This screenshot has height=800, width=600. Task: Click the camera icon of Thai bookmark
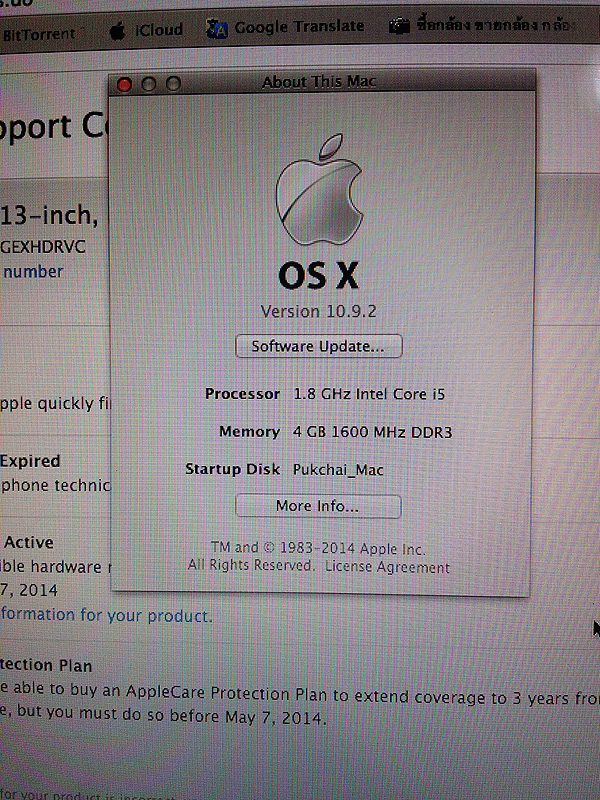pyautogui.click(x=401, y=27)
